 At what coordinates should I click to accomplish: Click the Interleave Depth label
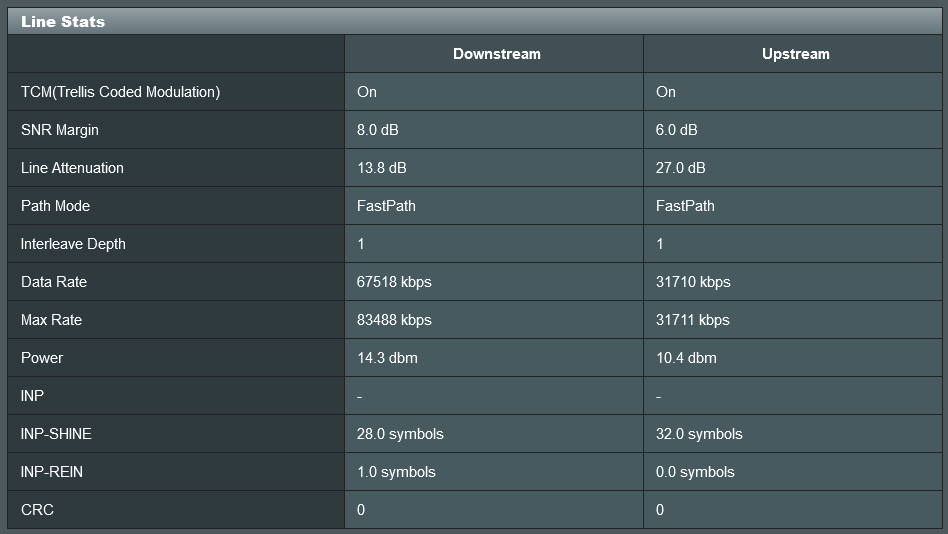click(73, 244)
